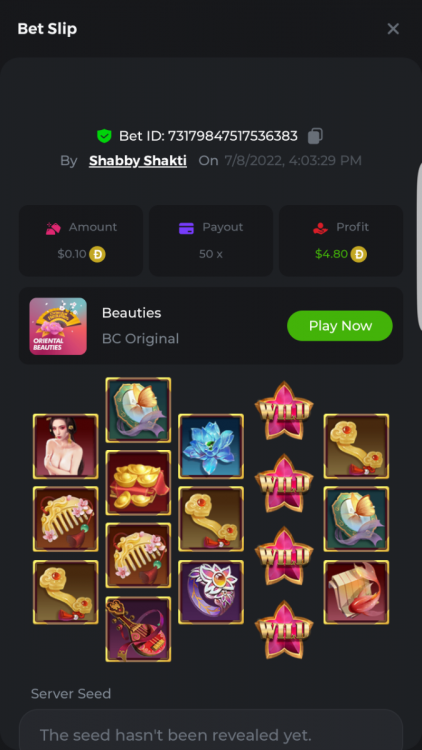Click the red Profit hand icon

[x=321, y=228]
